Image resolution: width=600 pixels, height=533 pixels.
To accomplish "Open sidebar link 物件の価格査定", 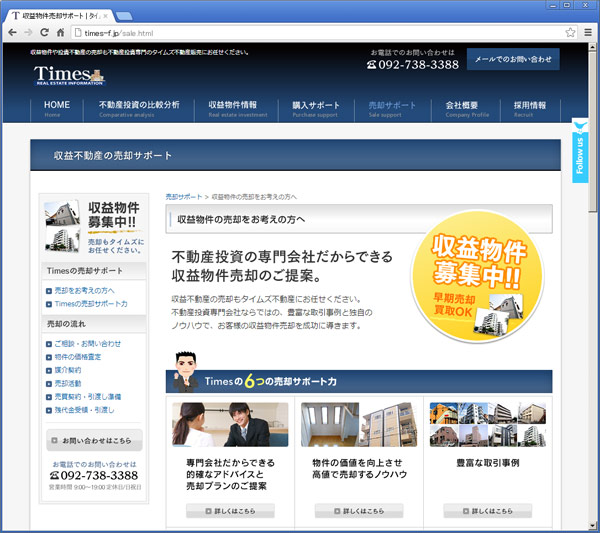I will click(78, 357).
